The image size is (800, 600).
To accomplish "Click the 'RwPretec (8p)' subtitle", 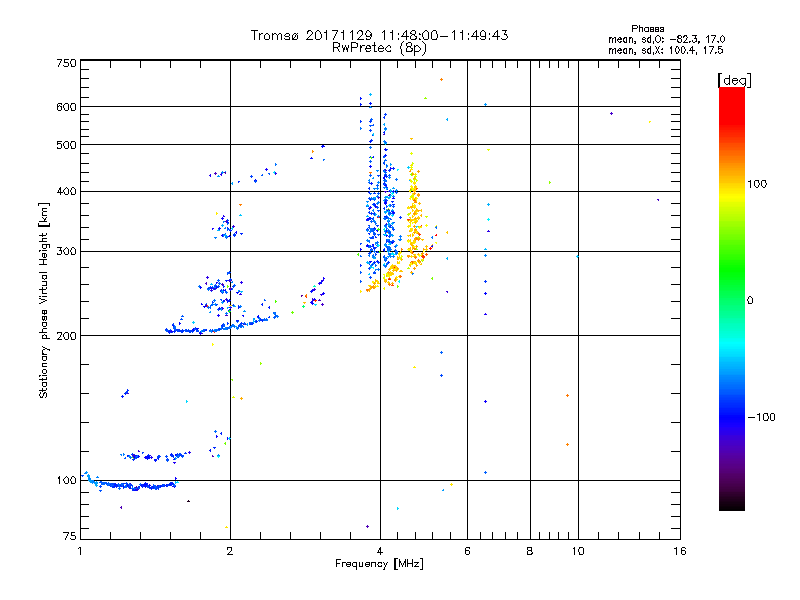I will pos(379,48).
